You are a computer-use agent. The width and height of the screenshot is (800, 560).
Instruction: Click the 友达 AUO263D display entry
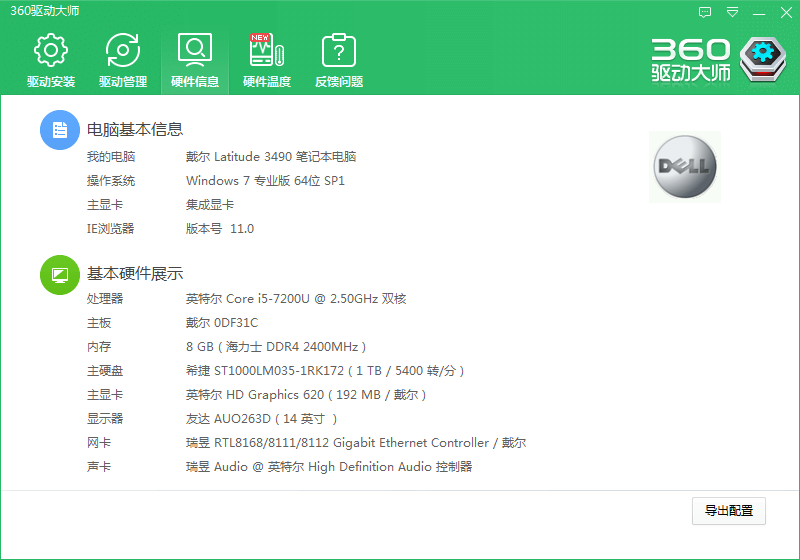pyautogui.click(x=261, y=419)
